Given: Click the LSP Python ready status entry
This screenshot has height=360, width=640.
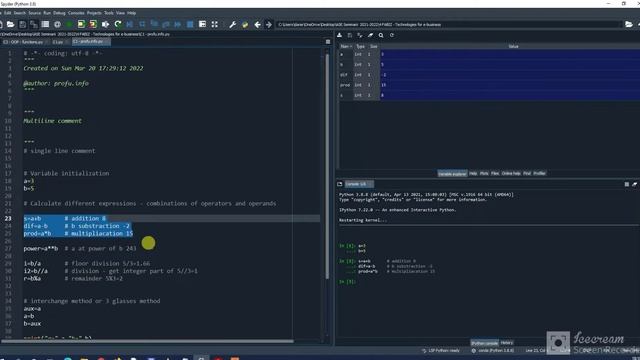Looking at the screenshot, I should click(441, 351).
